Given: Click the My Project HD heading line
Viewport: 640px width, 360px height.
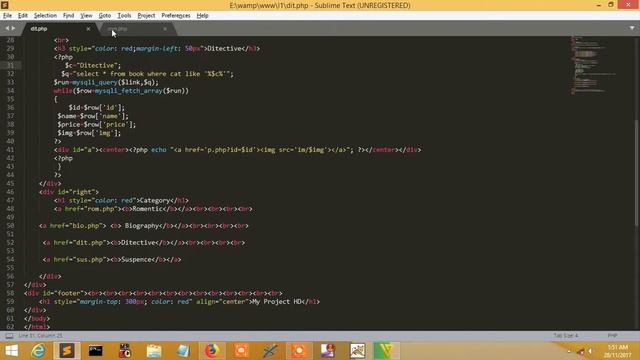Looking at the screenshot, I should click(180, 302).
